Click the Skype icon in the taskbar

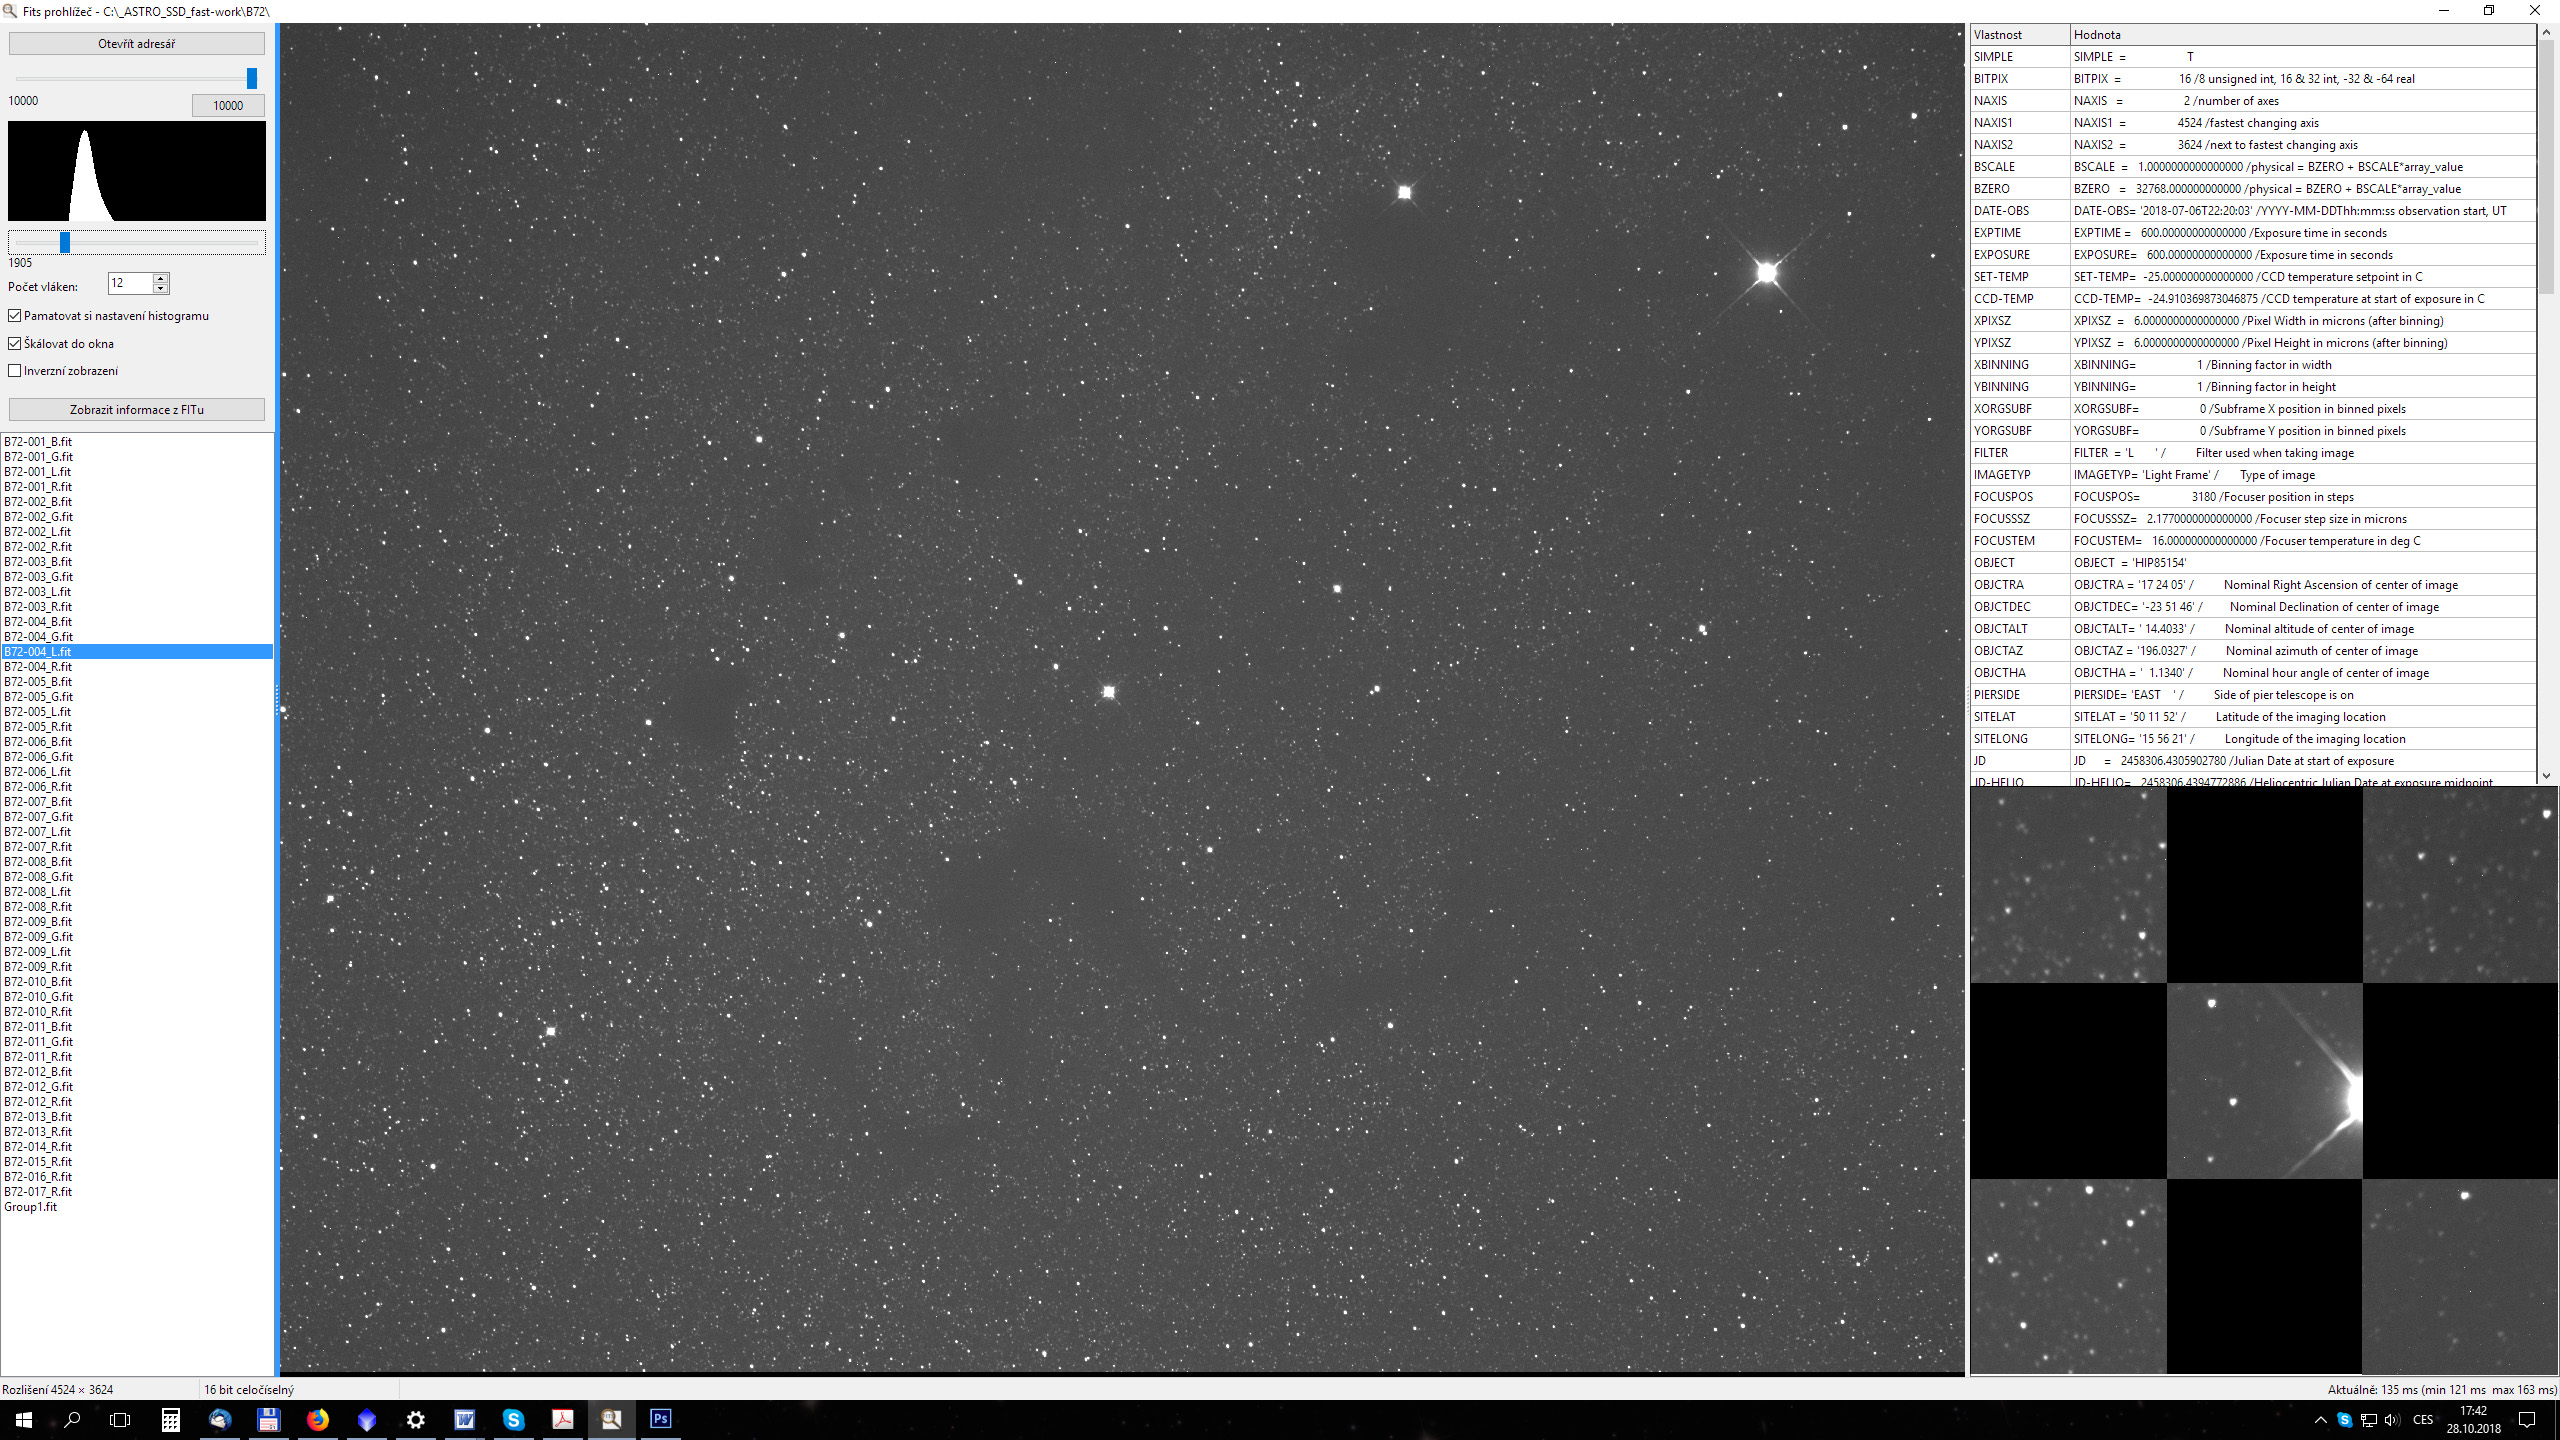tap(513, 1419)
